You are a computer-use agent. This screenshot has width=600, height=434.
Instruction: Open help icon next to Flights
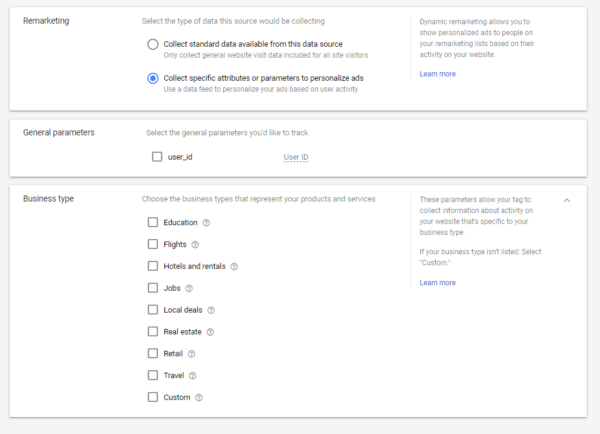[x=195, y=245]
